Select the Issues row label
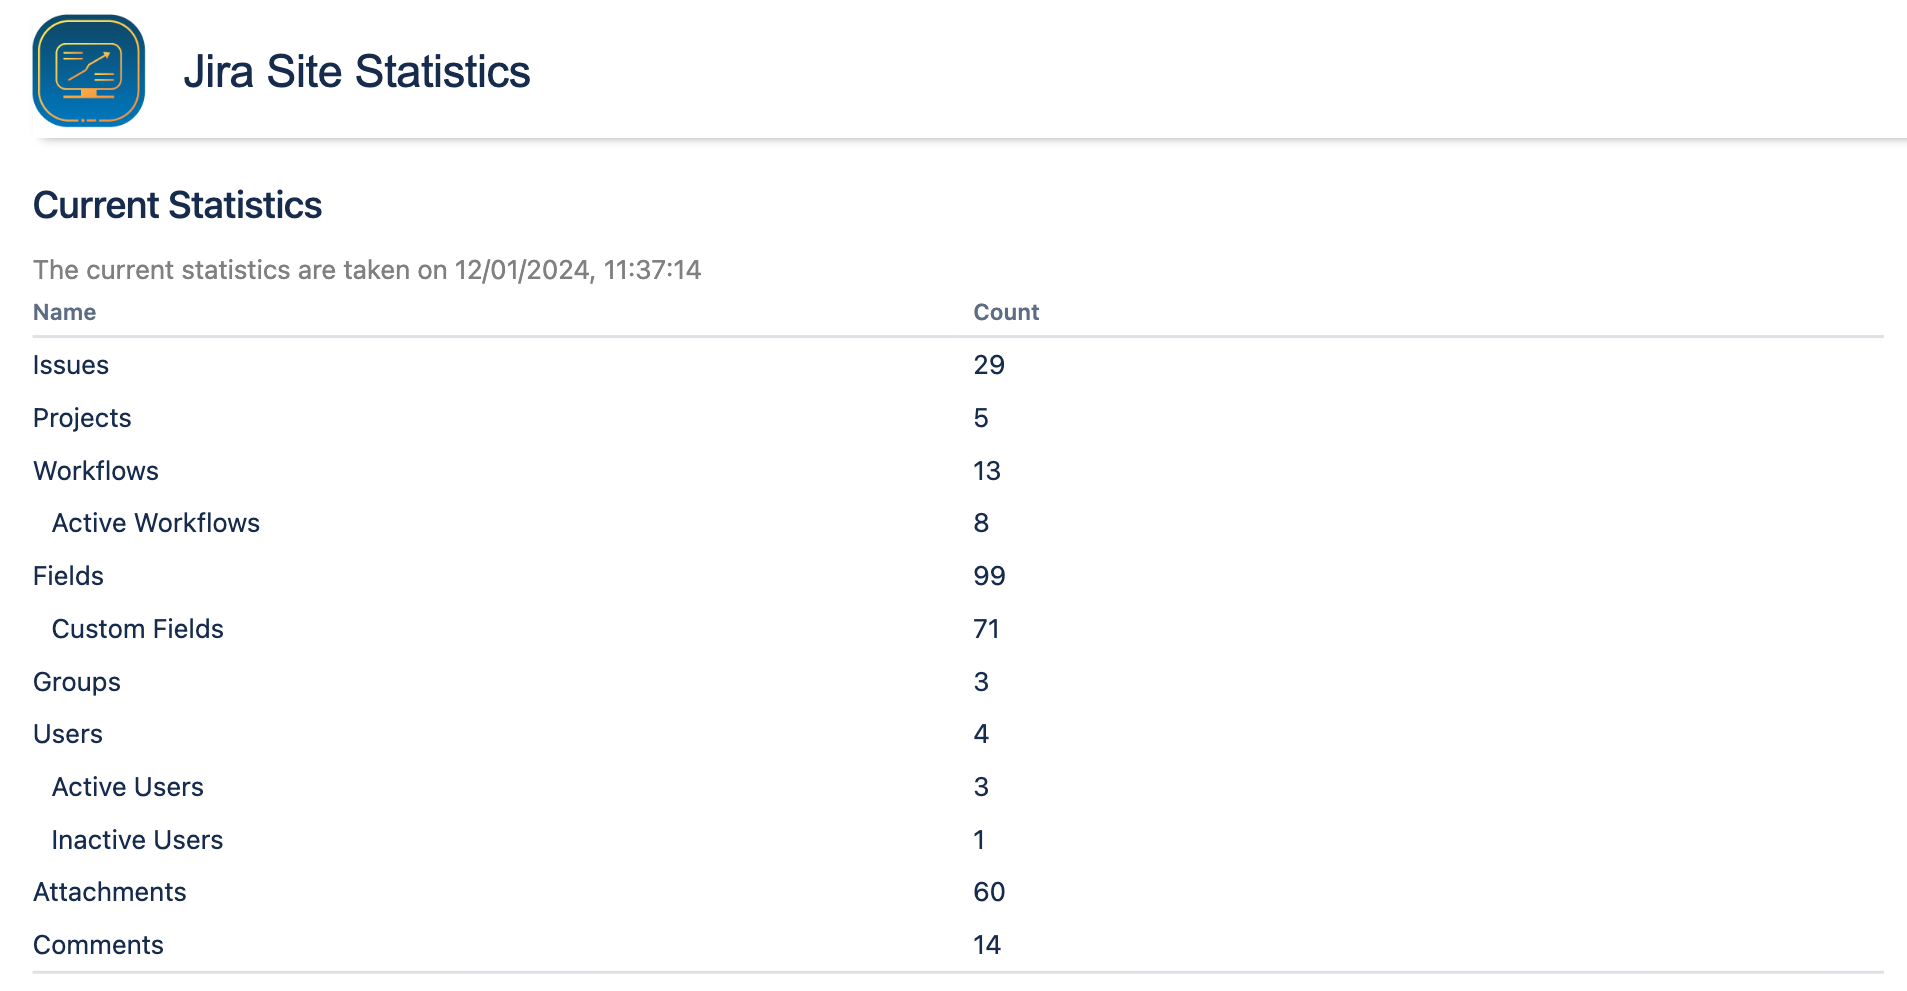The height and width of the screenshot is (991, 1907). [70, 365]
